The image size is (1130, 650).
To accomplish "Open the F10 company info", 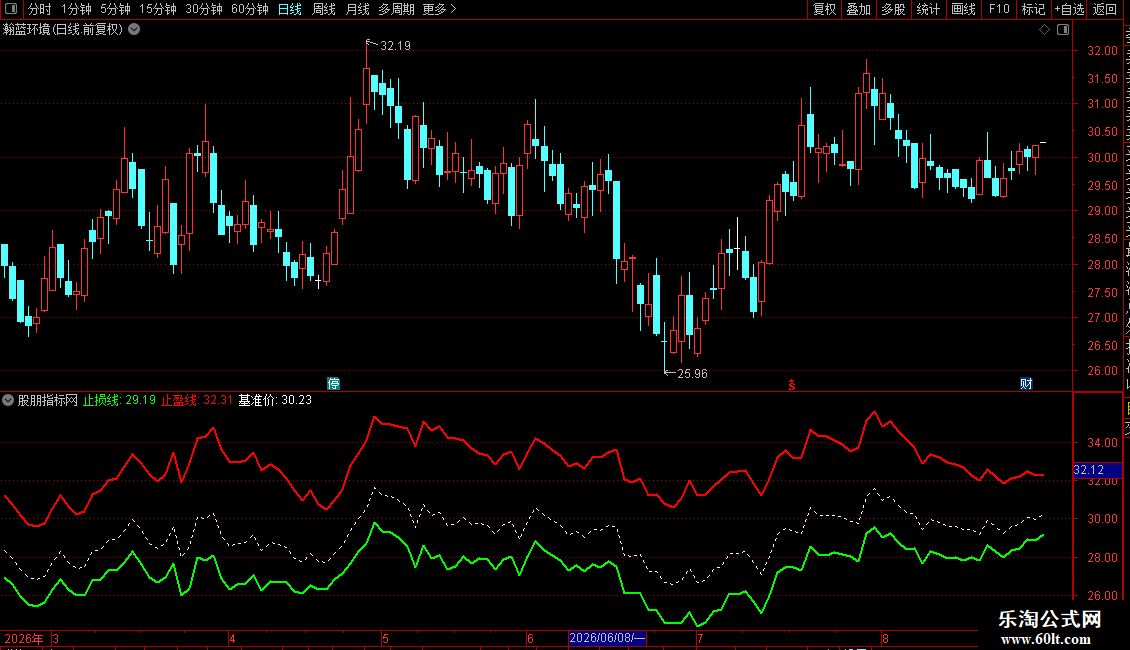I will coord(999,9).
